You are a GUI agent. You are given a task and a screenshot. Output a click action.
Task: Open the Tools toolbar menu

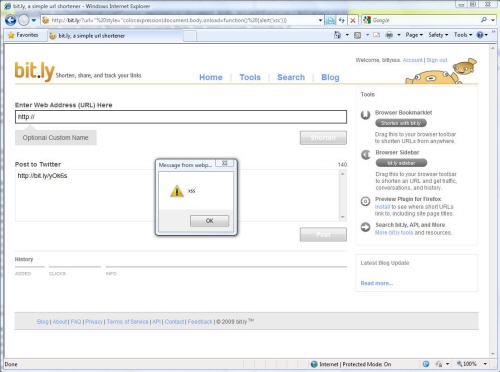point(463,35)
